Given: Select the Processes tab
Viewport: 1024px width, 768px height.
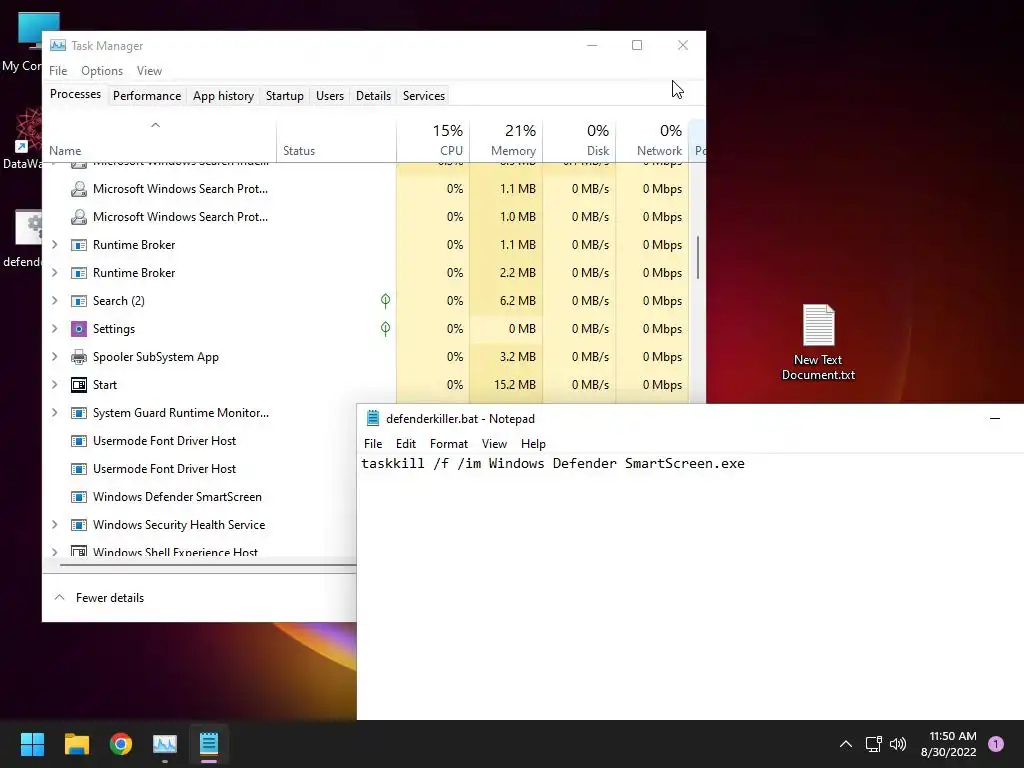Looking at the screenshot, I should click(75, 94).
